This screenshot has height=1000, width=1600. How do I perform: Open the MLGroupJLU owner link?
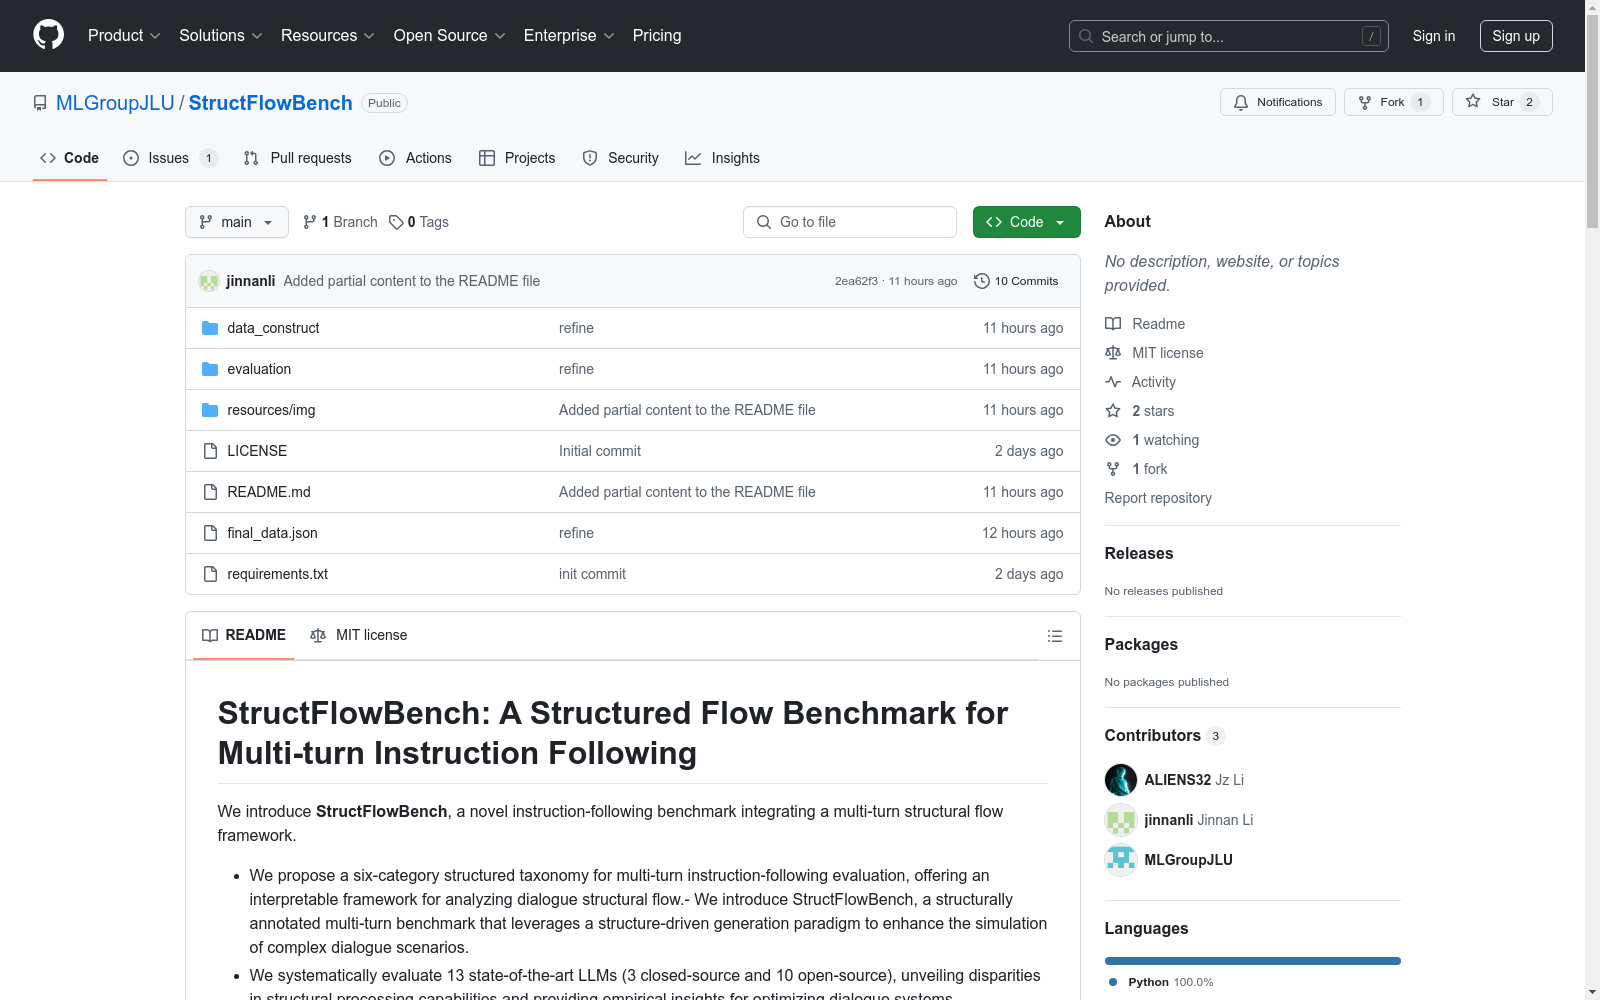tap(115, 103)
